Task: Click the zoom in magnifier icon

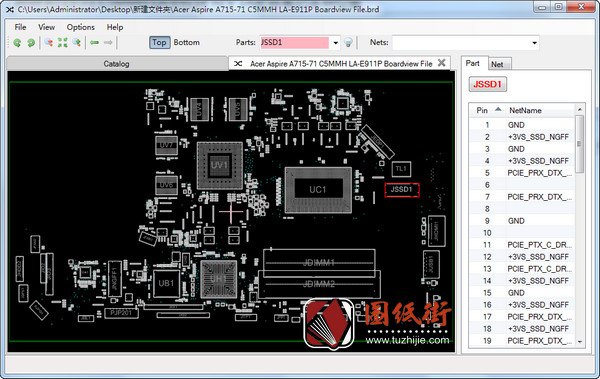Action: click(77, 42)
